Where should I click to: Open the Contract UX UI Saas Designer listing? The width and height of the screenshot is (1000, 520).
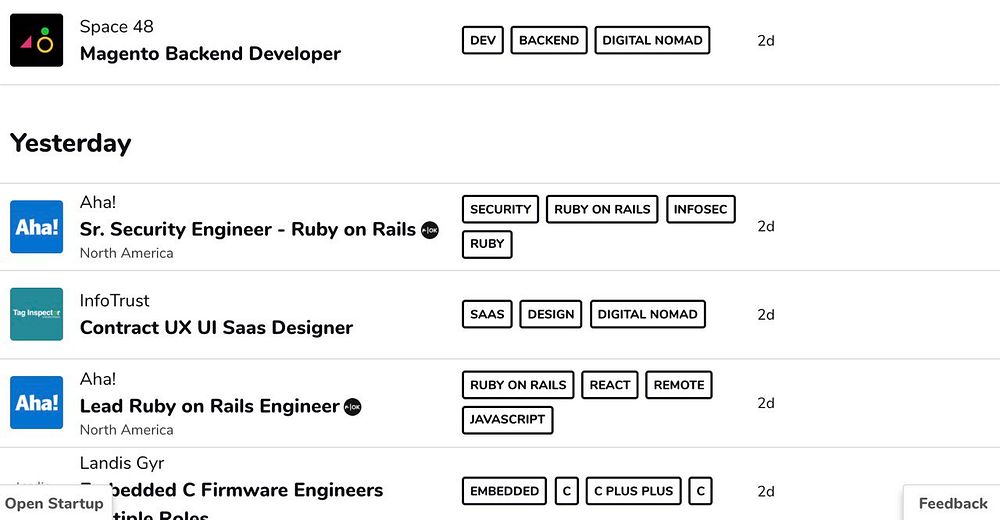click(x=216, y=328)
